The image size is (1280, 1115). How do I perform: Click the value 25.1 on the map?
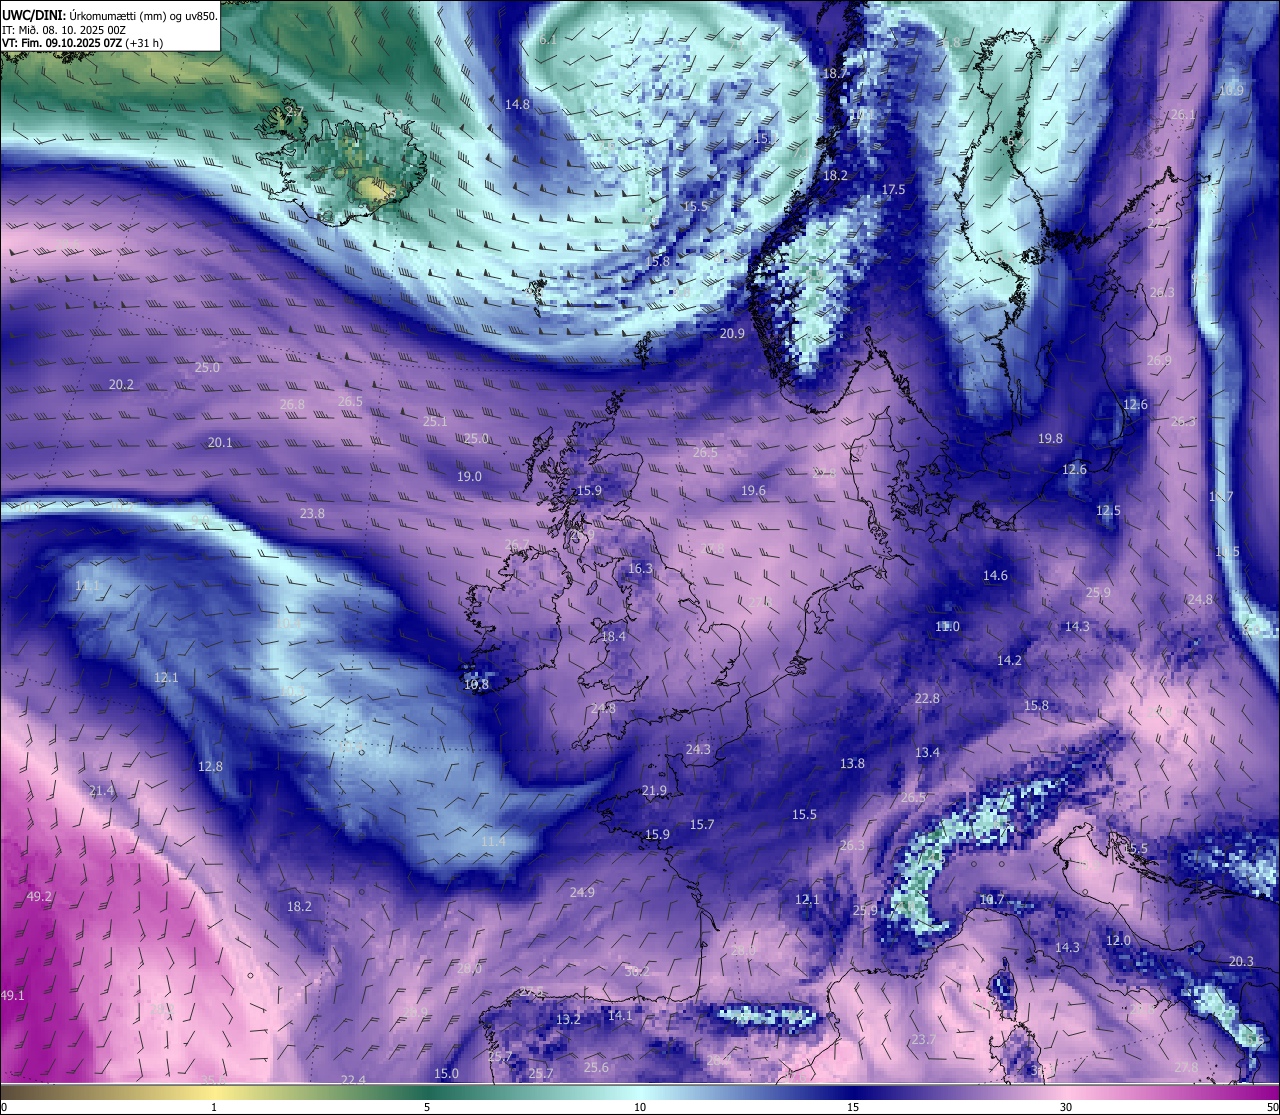pyautogui.click(x=435, y=421)
